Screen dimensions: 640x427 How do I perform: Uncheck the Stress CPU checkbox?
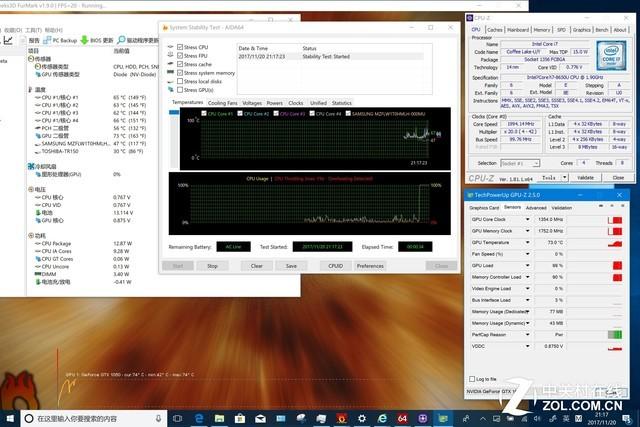coord(179,47)
